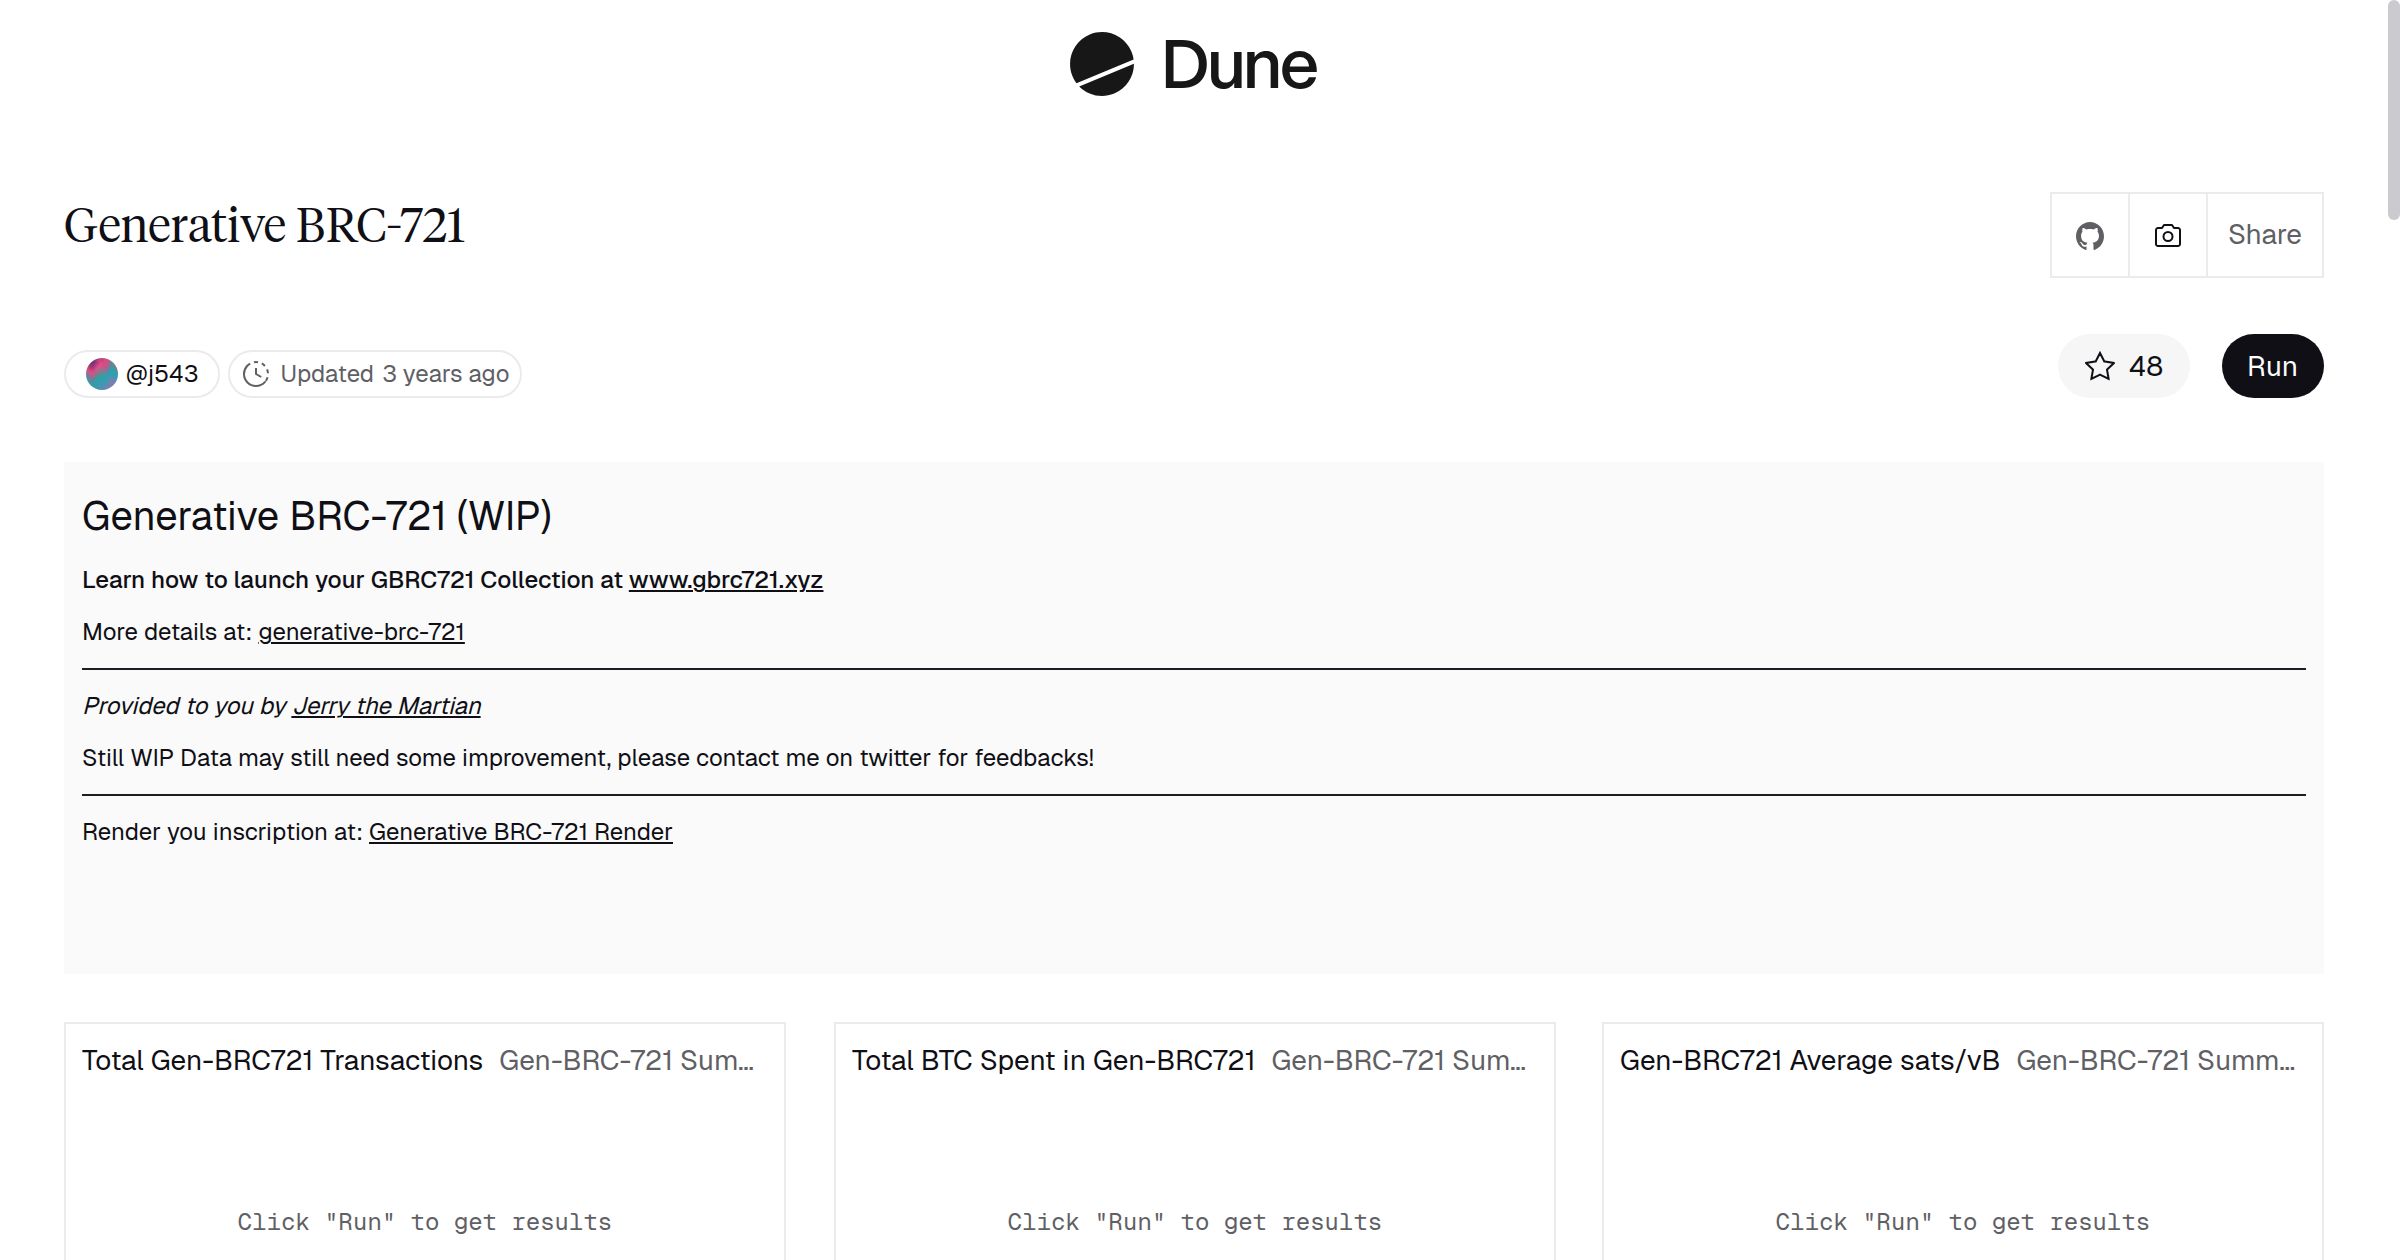Click the camera screenshot icon
2400x1260 pixels.
(x=2167, y=236)
